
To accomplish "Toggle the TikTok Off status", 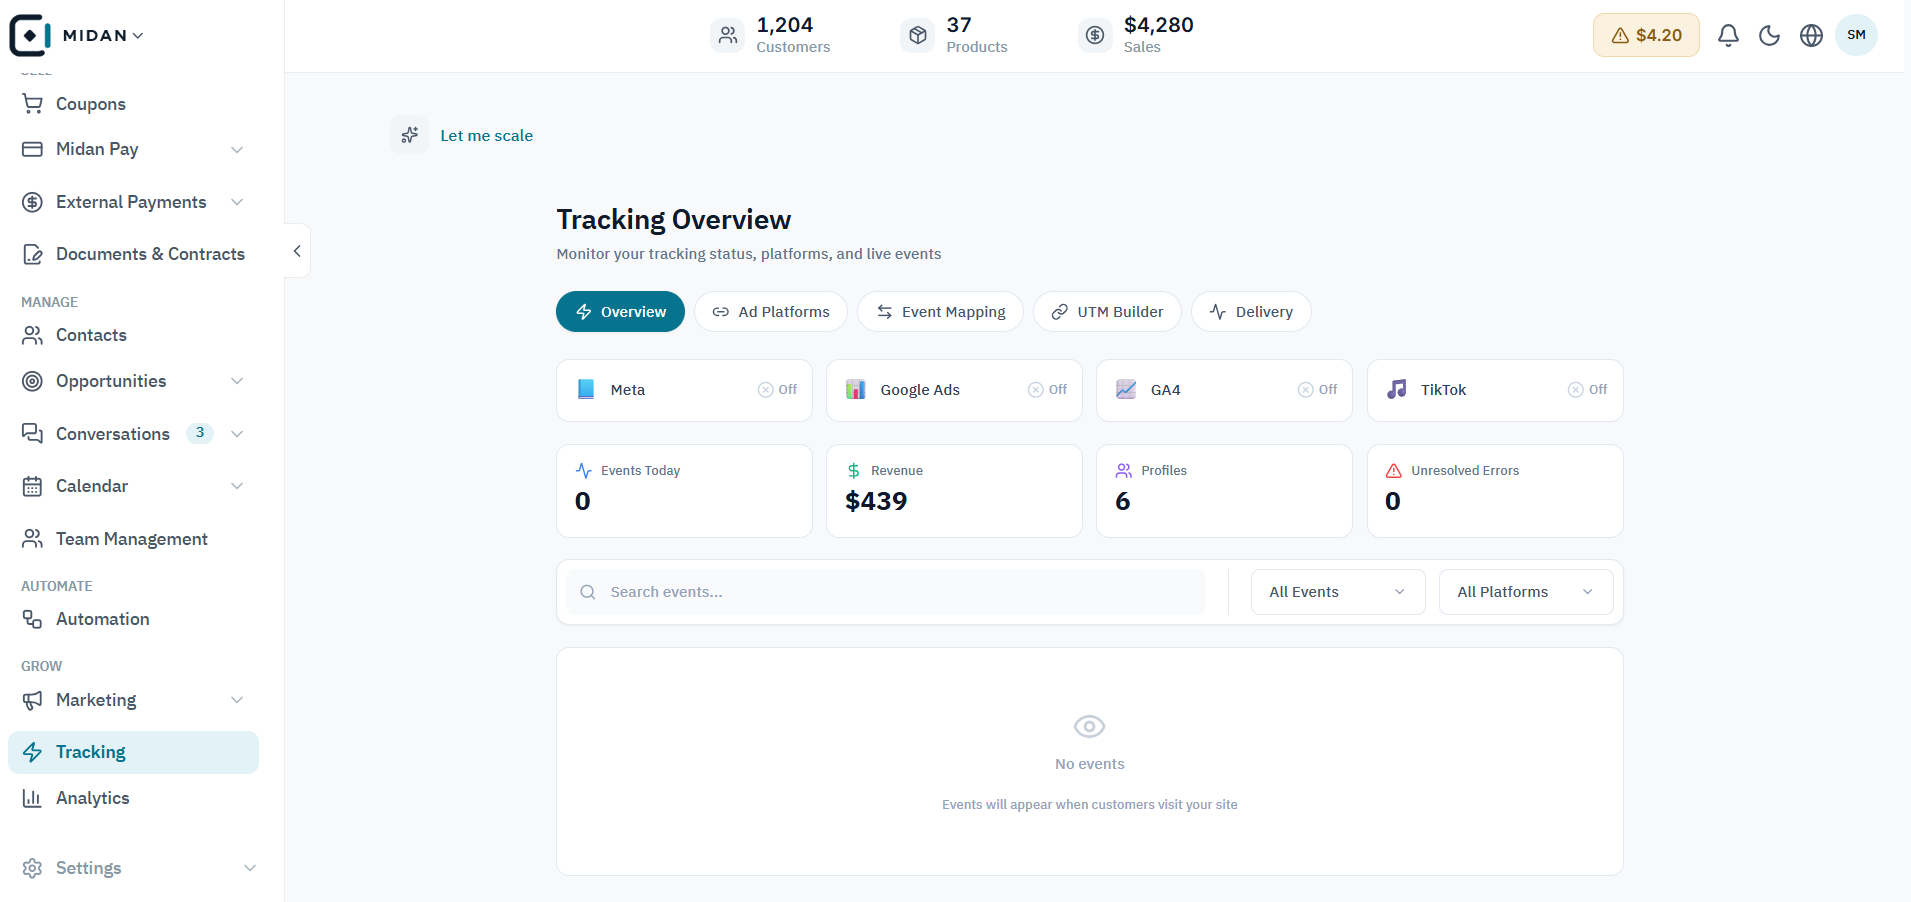I will click(x=1587, y=390).
